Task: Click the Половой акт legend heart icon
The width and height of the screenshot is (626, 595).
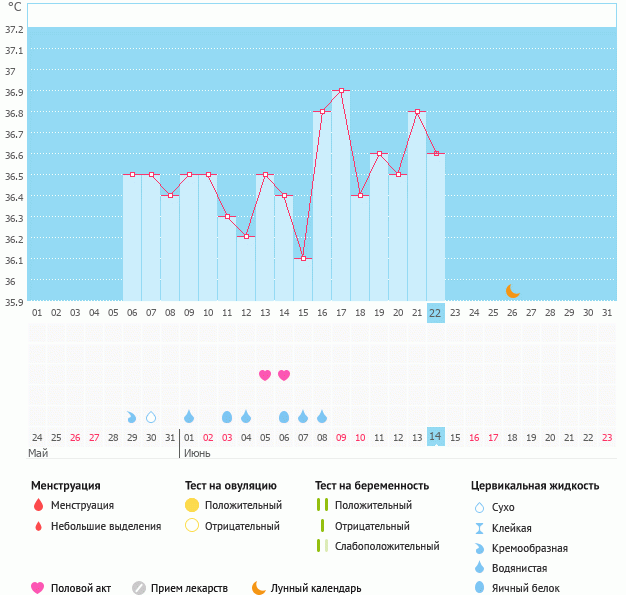Action: coord(38,588)
